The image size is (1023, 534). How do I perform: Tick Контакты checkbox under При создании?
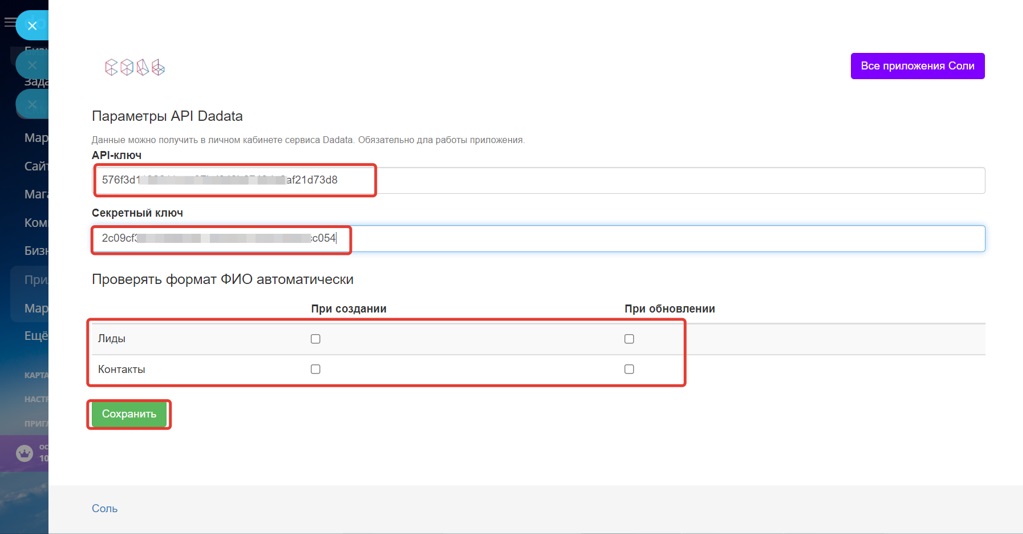(316, 369)
